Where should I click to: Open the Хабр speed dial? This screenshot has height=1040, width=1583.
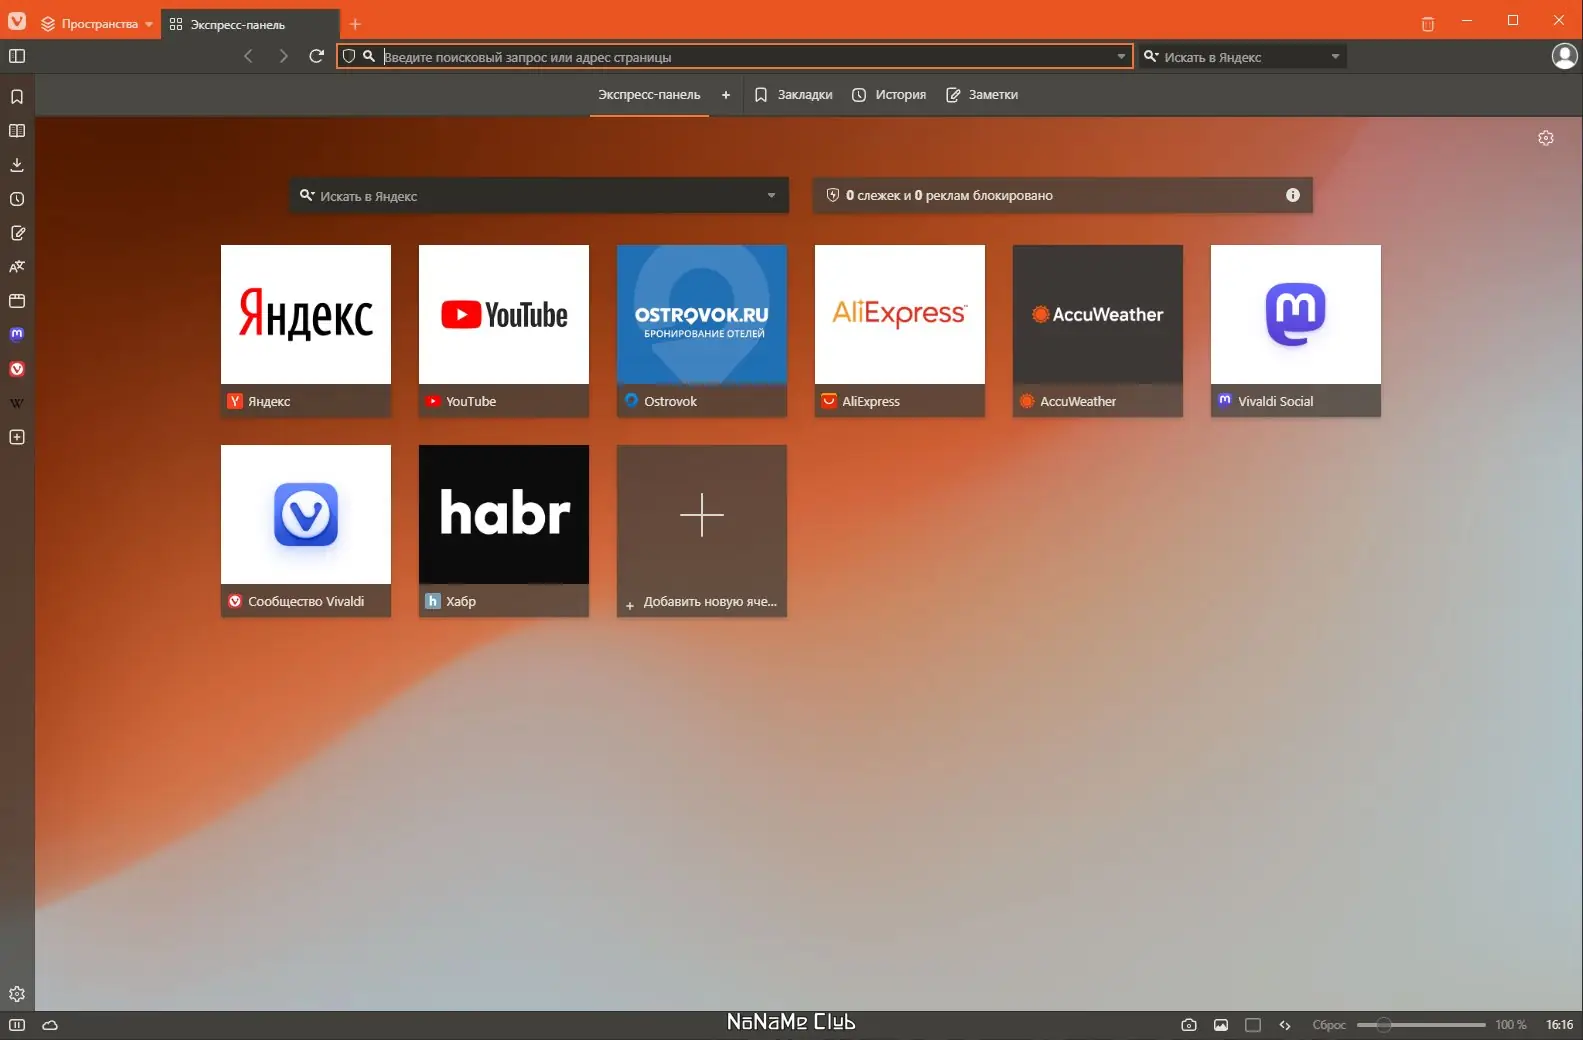pyautogui.click(x=504, y=531)
